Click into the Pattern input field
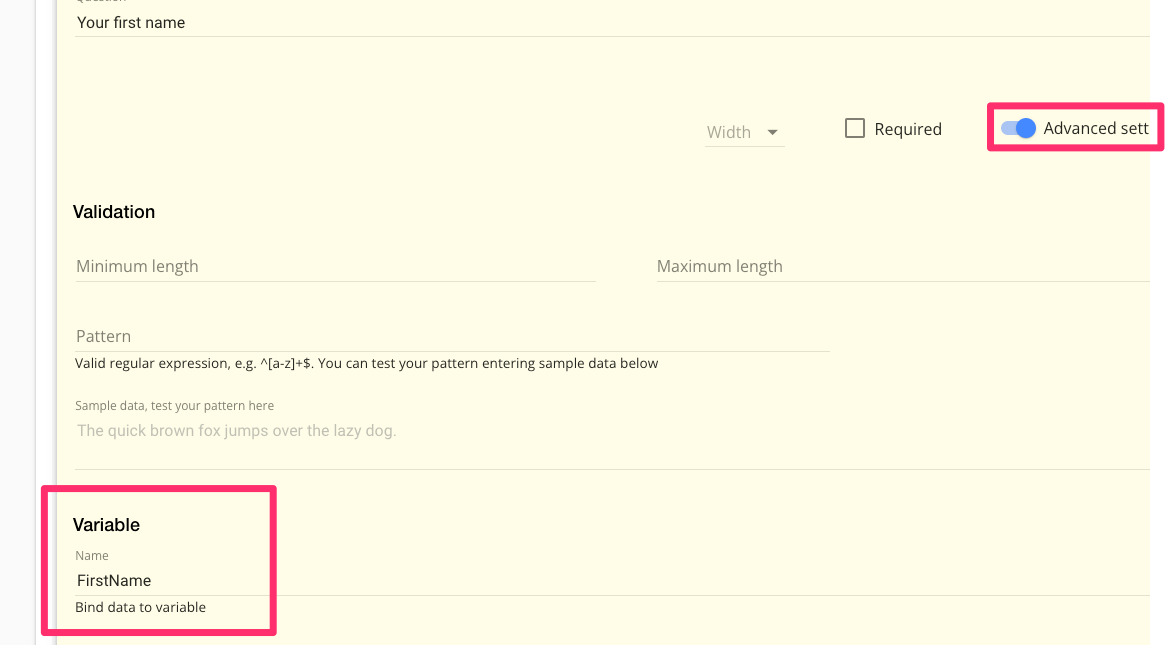Screen dimensions: 1165x645 click(x=452, y=336)
